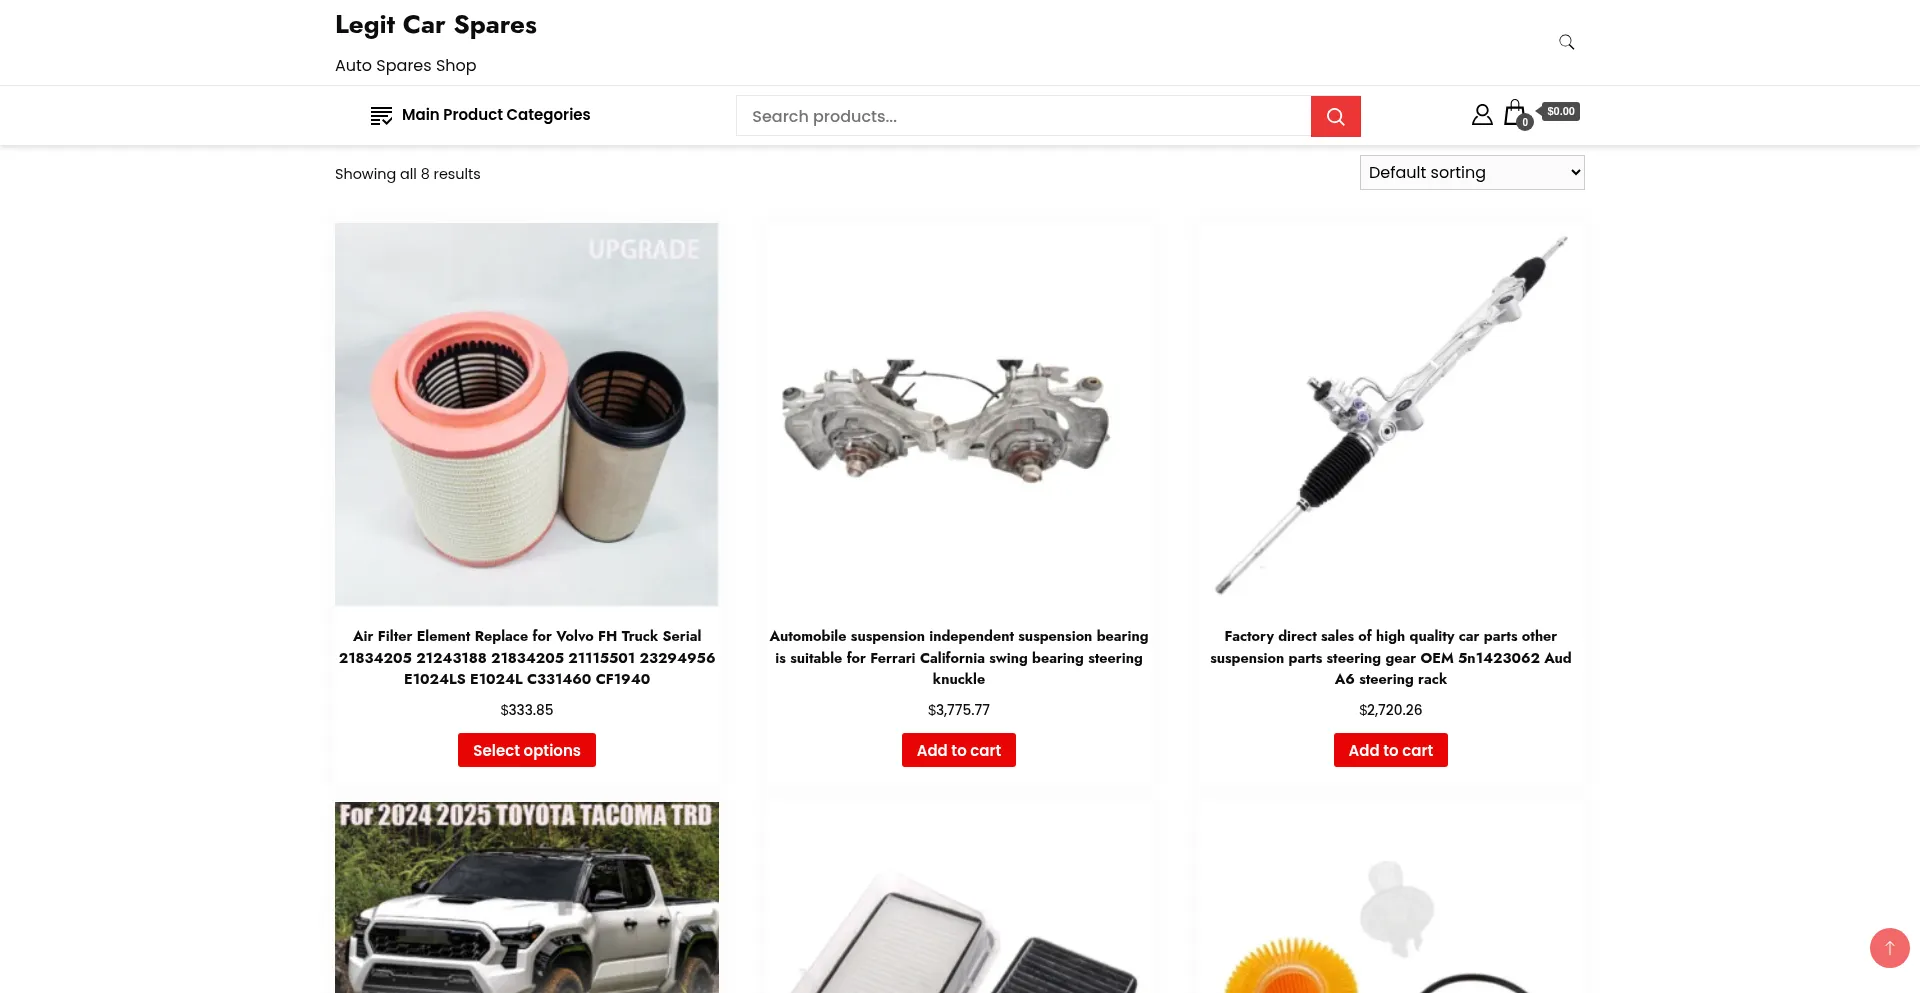Click Select options for Volvo air filter
Image resolution: width=1920 pixels, height=993 pixels.
point(527,750)
